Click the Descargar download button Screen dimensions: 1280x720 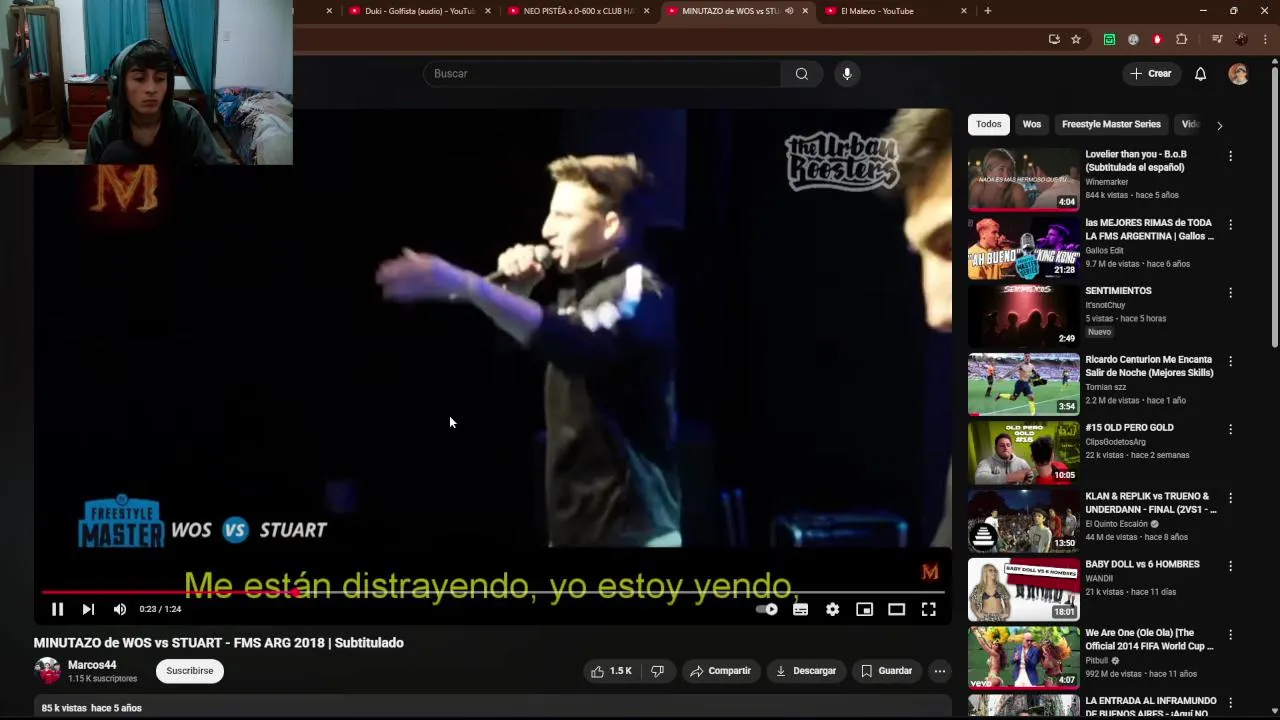click(805, 671)
